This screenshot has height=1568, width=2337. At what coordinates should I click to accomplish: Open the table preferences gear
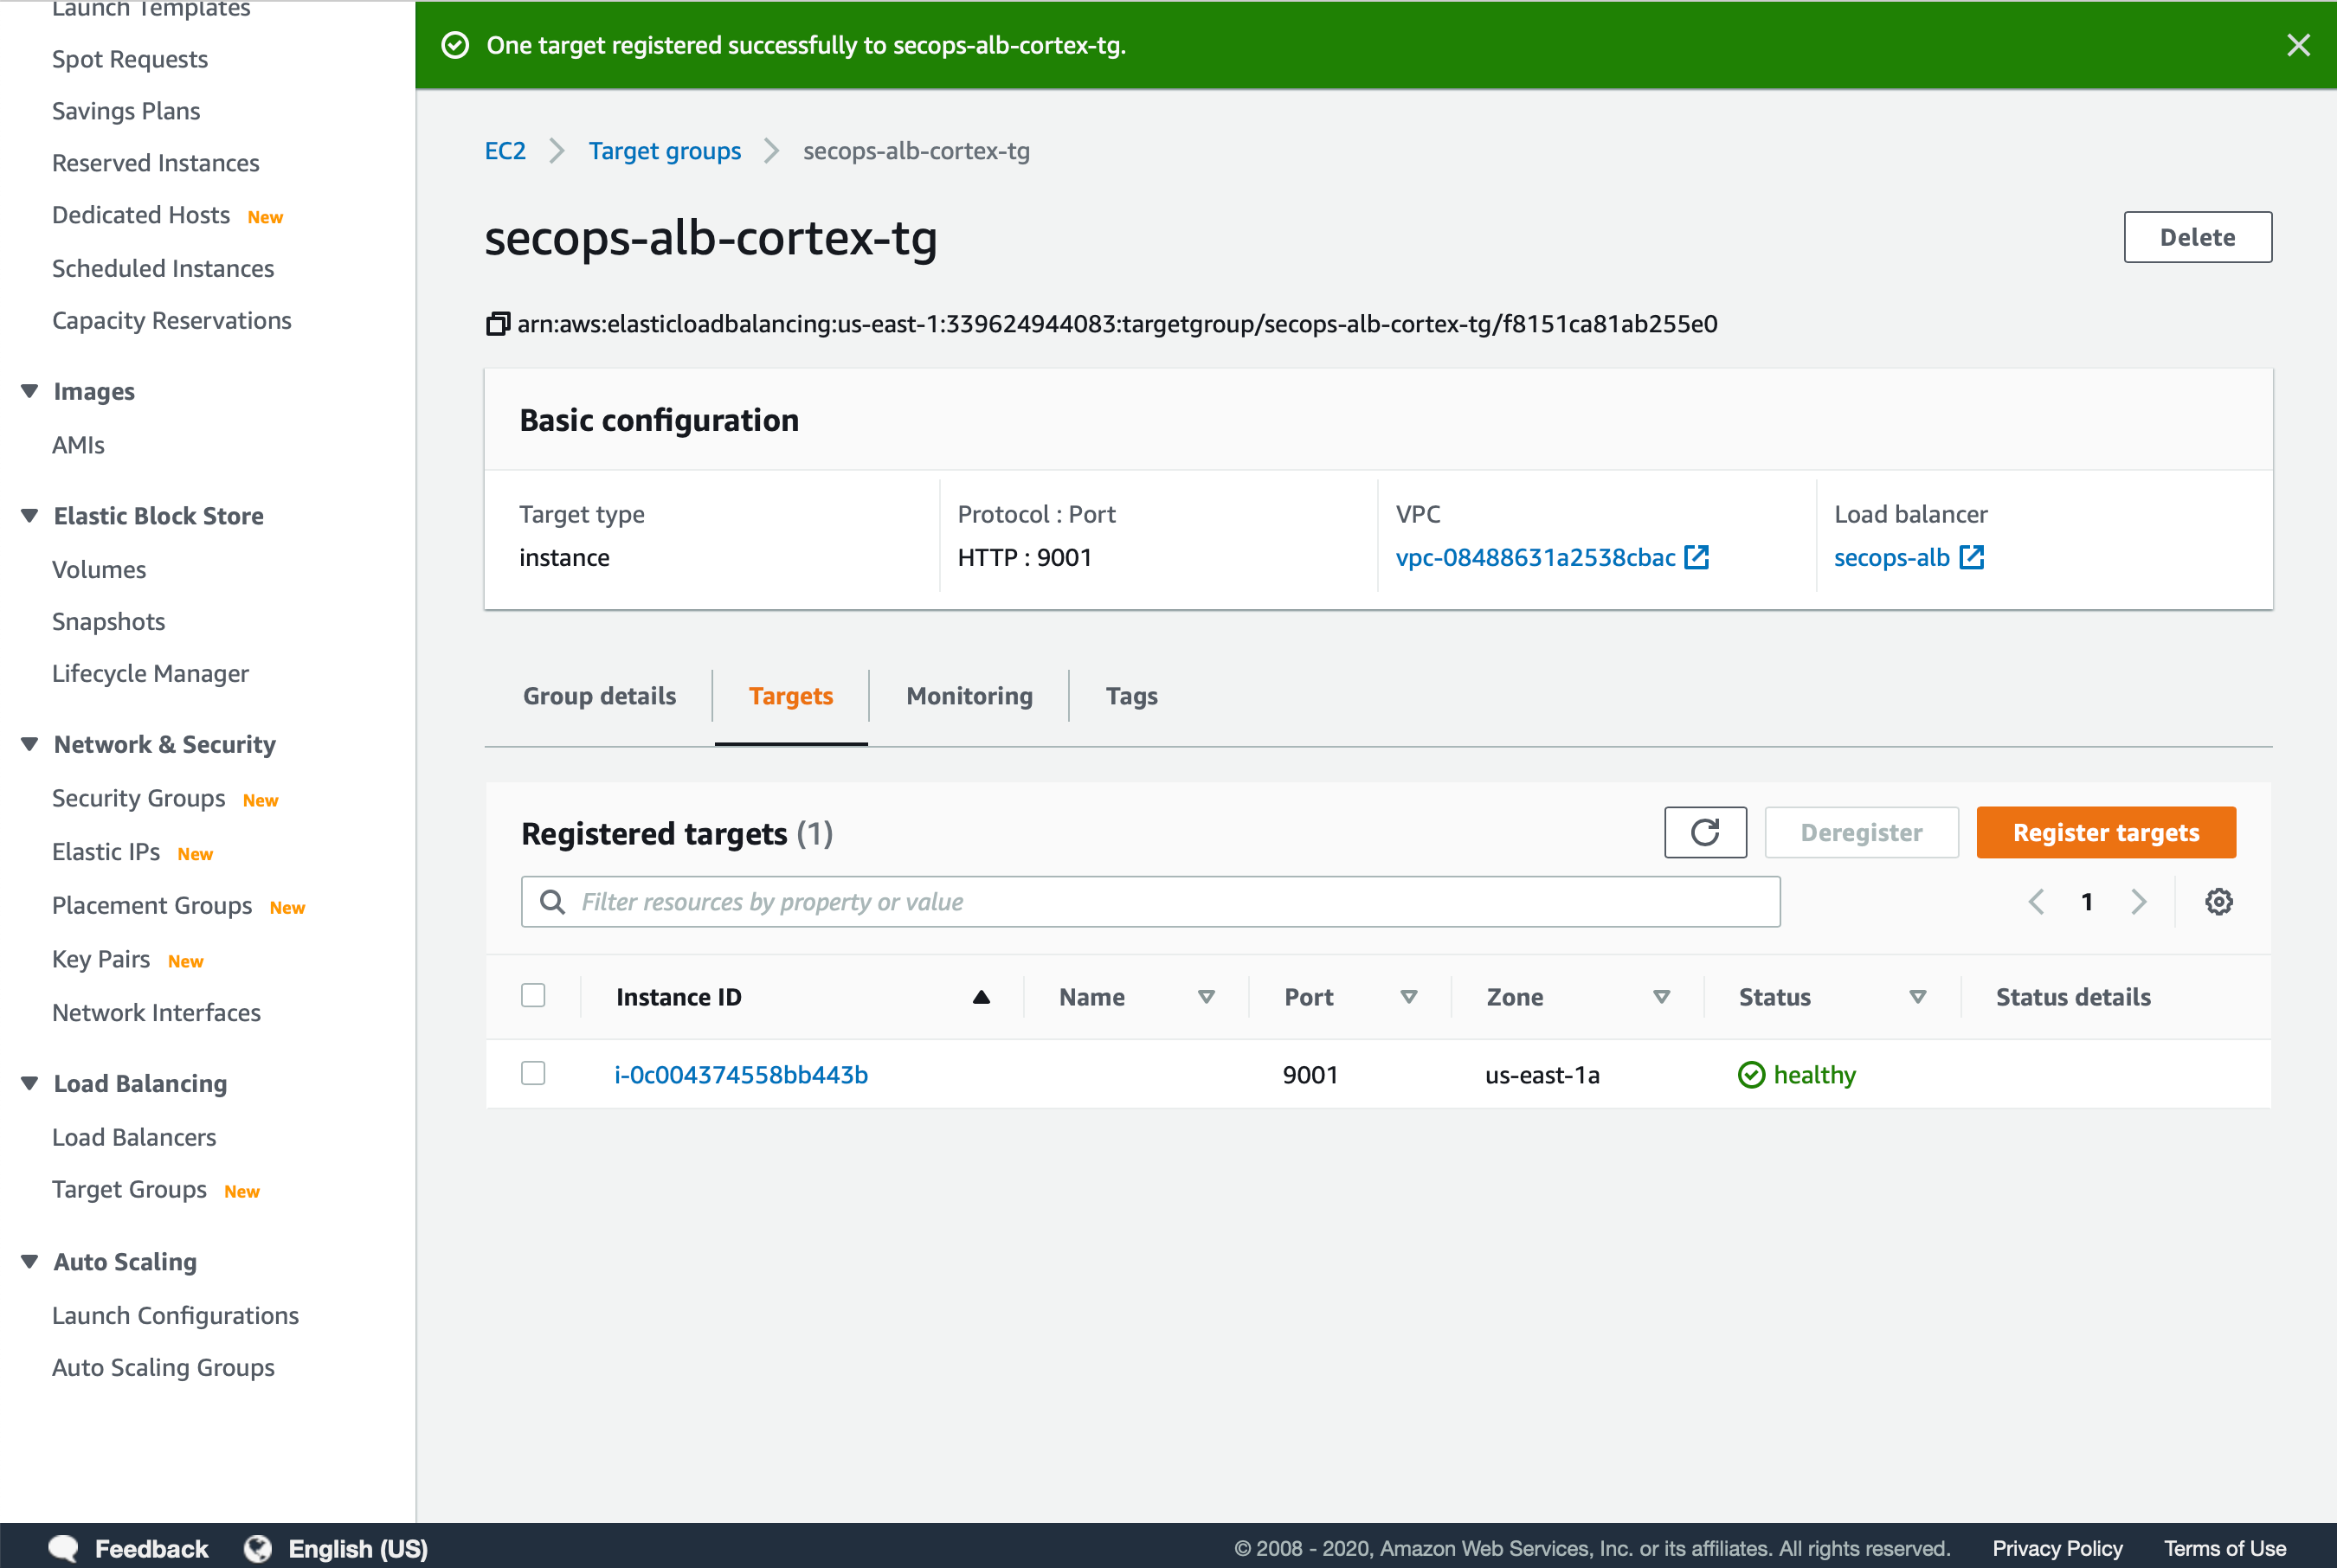tap(2219, 901)
